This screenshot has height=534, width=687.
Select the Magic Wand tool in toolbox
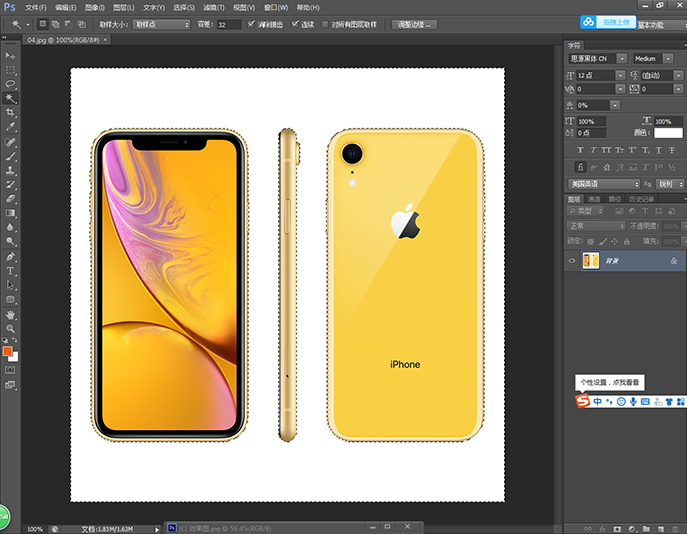(x=10, y=98)
